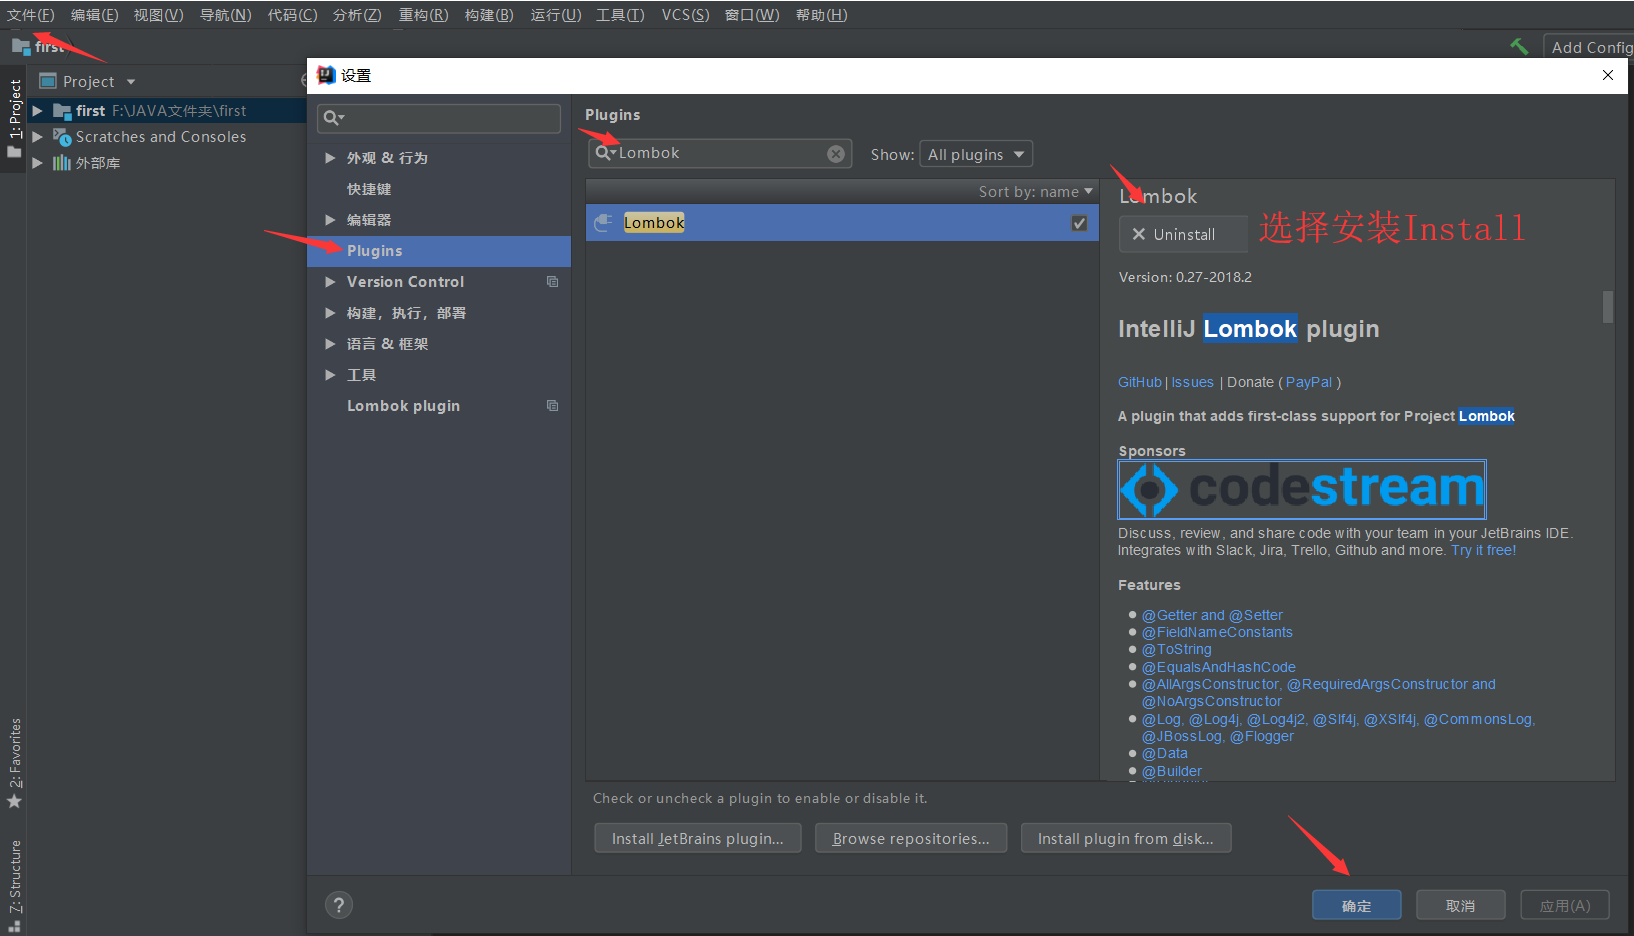This screenshot has height=936, width=1634.
Task: Open the PayPal donate link
Action: [1309, 382]
